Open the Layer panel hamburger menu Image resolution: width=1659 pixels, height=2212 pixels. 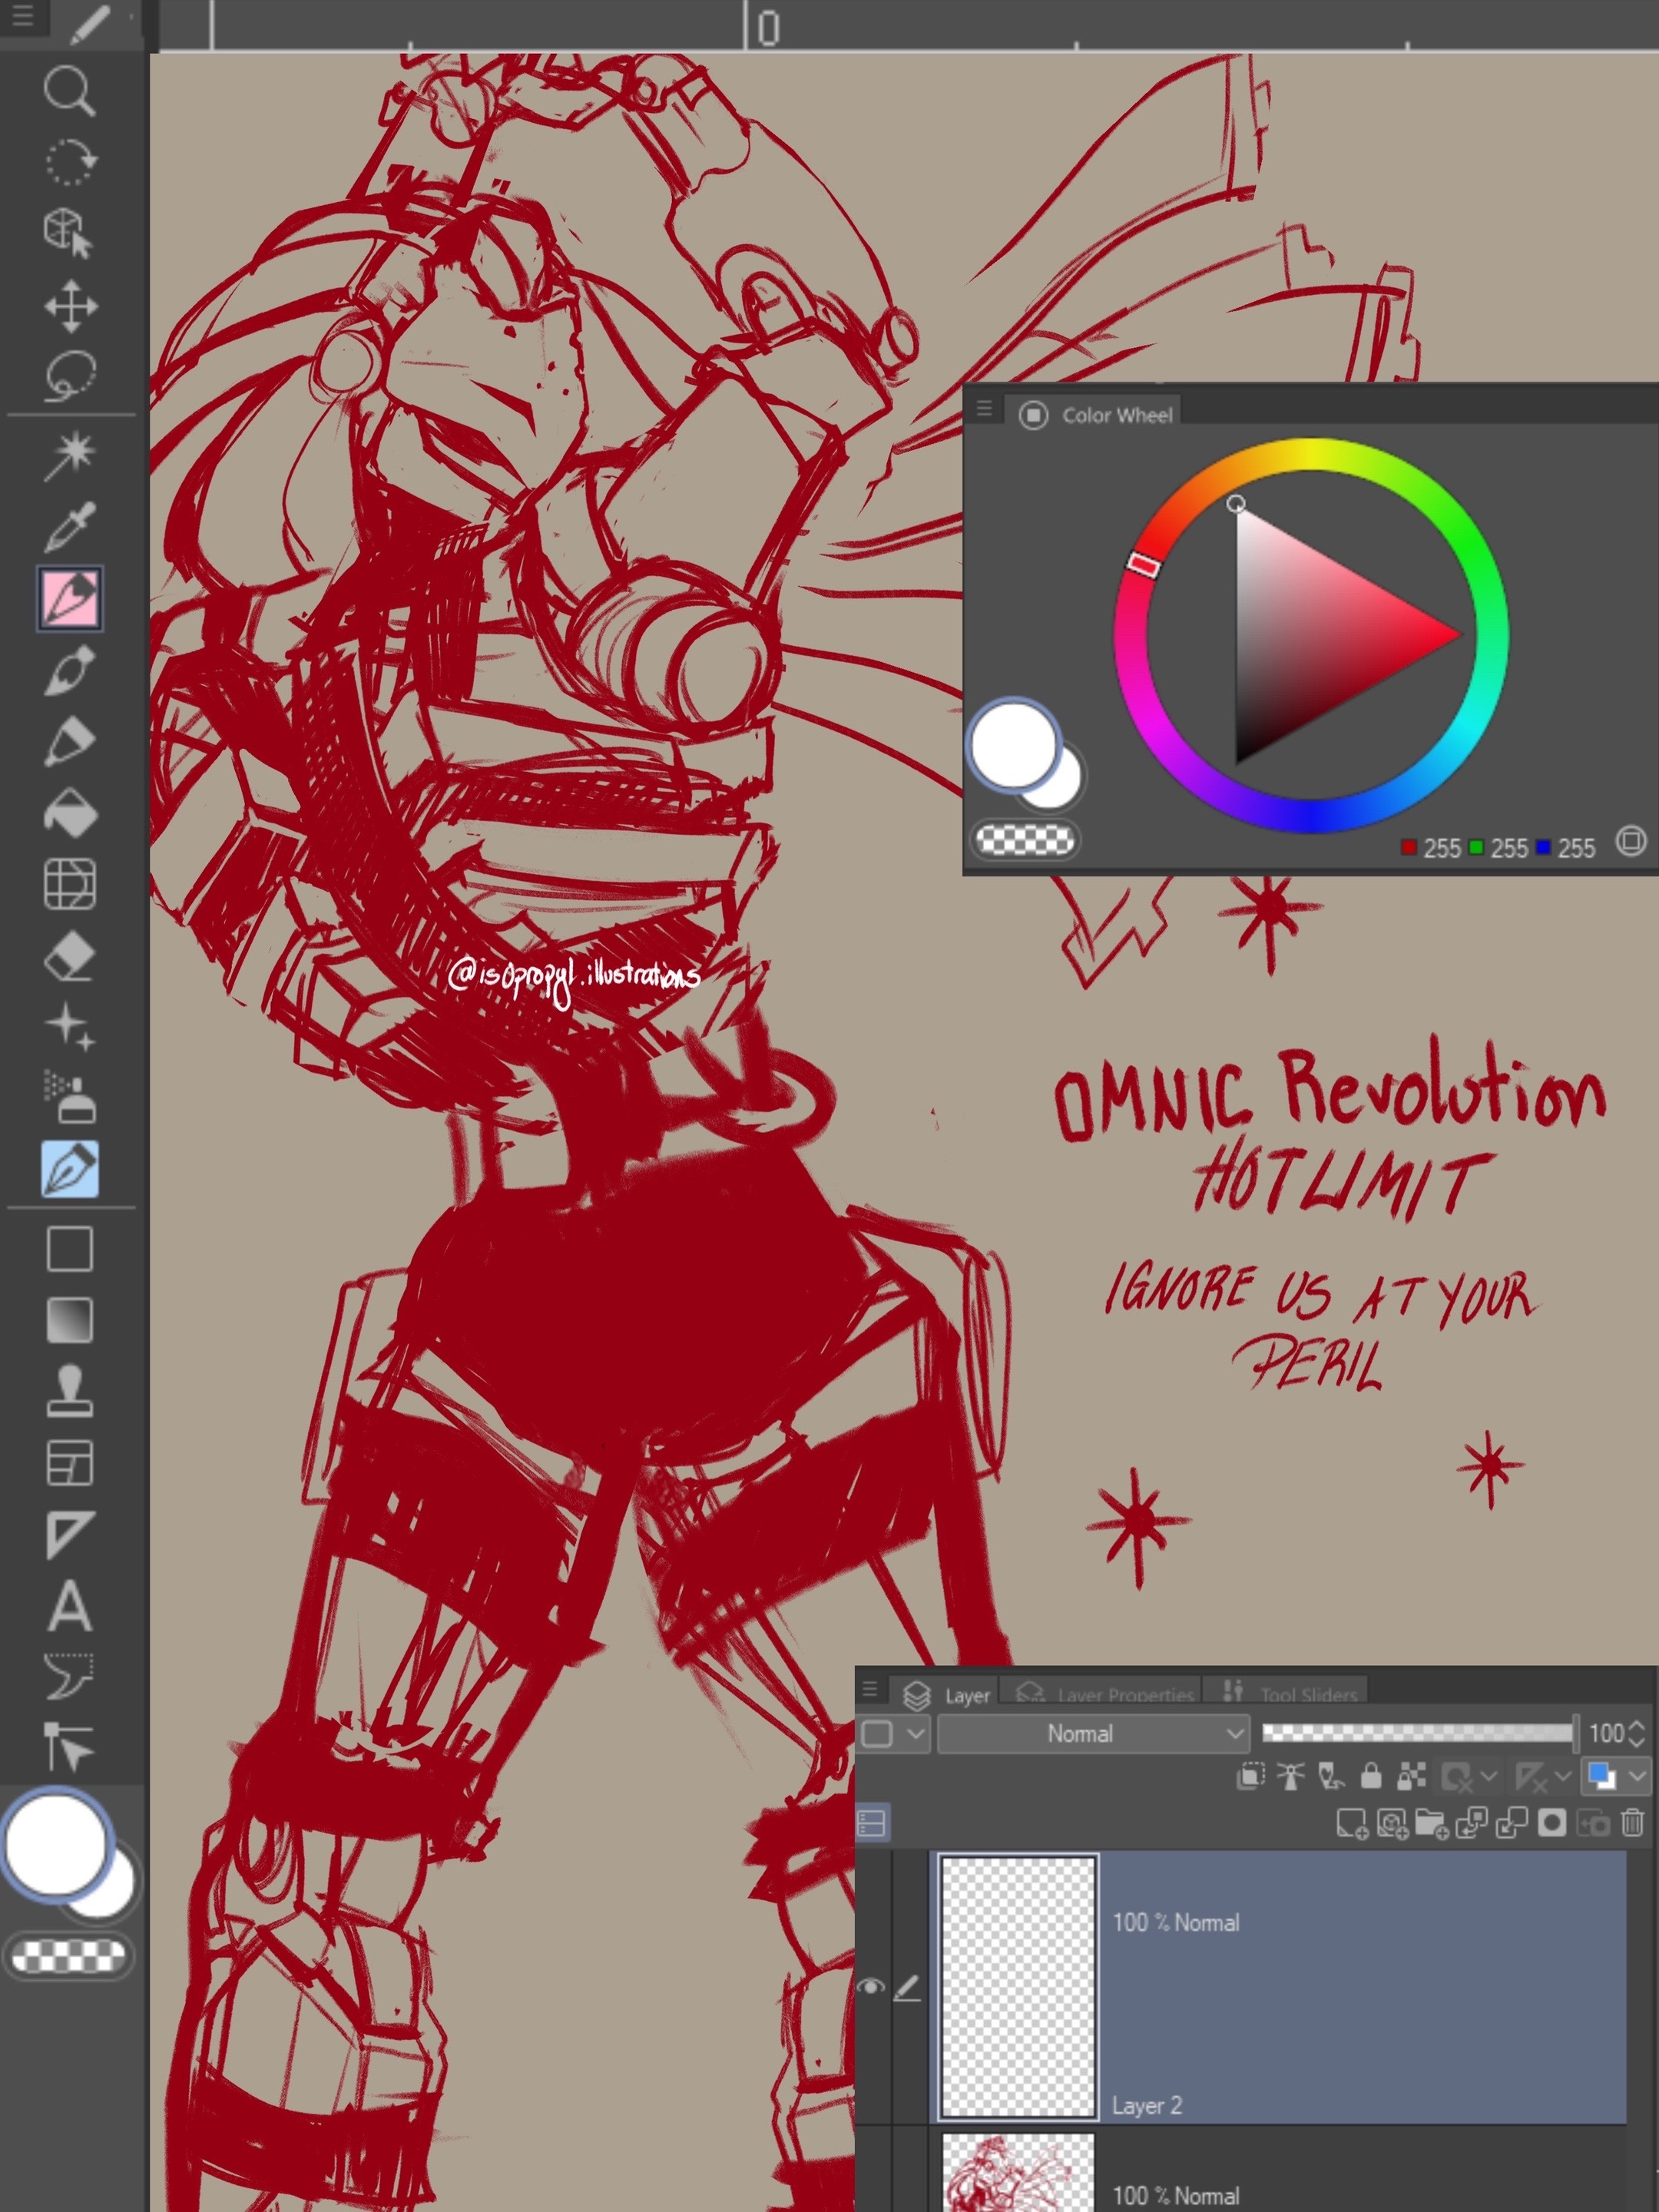pyautogui.click(x=870, y=1690)
